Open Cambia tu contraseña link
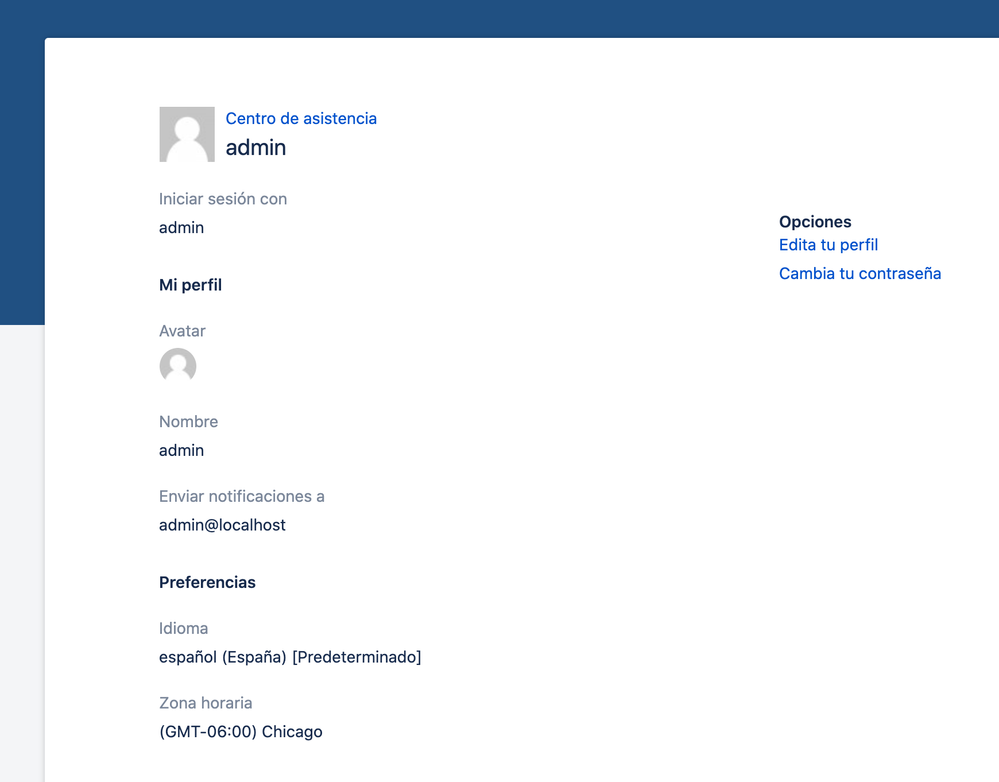999x782 pixels. (x=859, y=273)
